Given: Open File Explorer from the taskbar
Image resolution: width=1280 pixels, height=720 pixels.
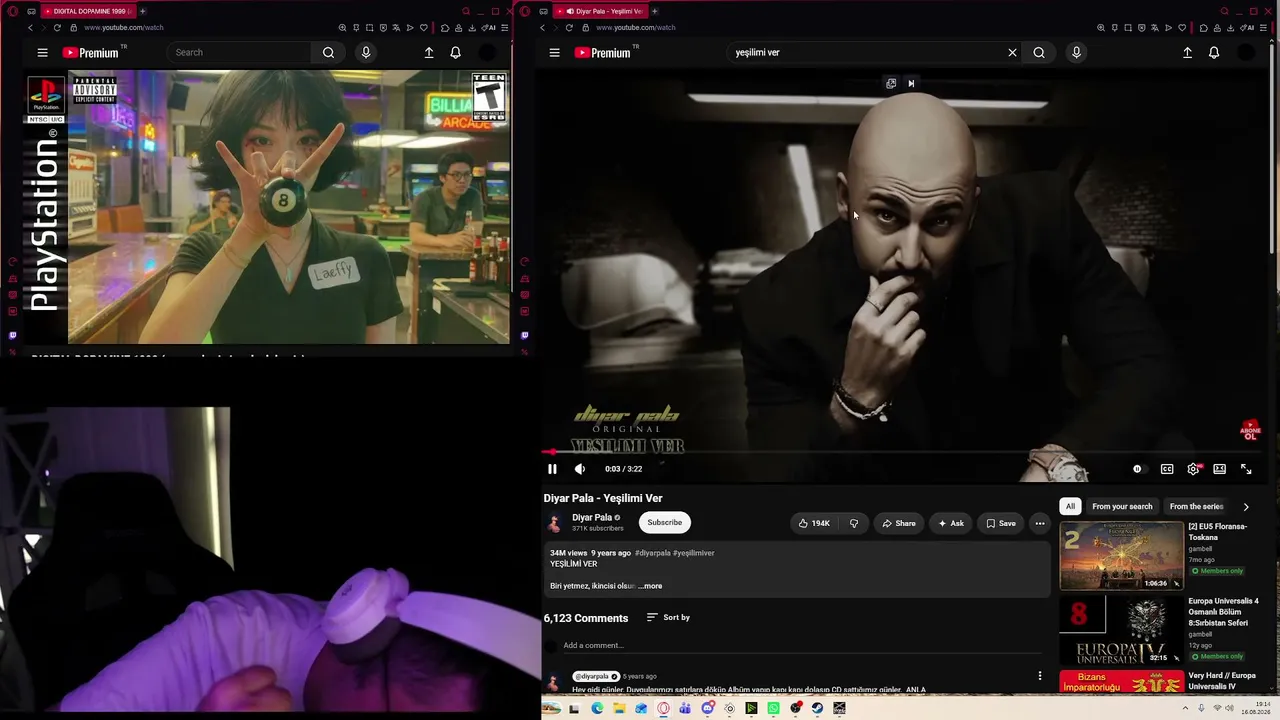Looking at the screenshot, I should pos(619,709).
